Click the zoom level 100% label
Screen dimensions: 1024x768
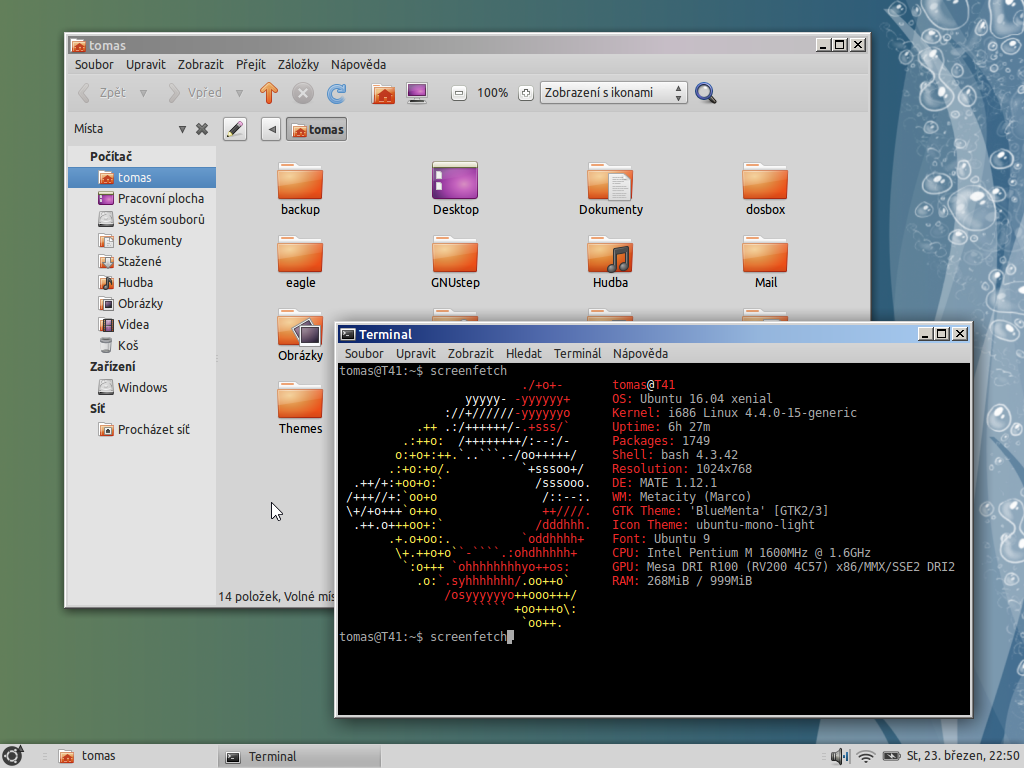point(492,93)
